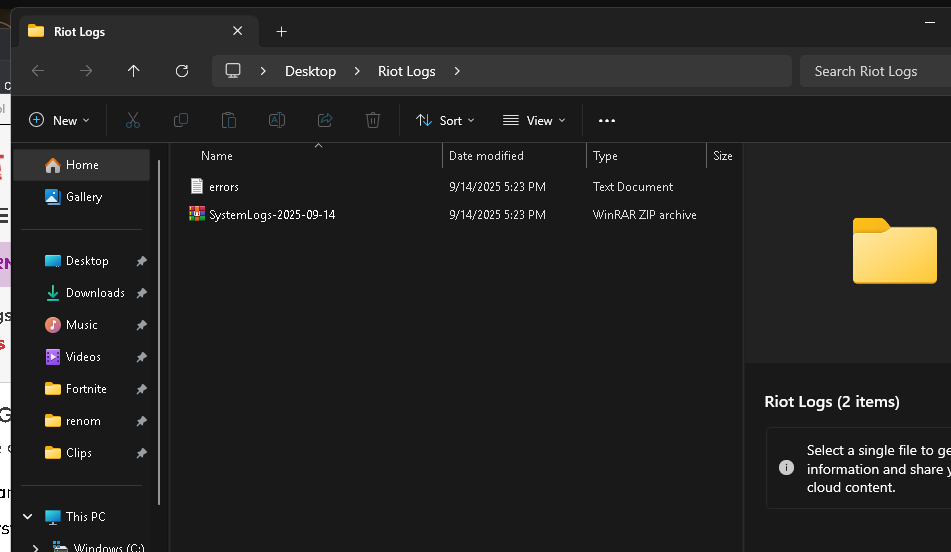Click the pin icon next to Downloads
Screen dimensions: 951x552
[141, 293]
